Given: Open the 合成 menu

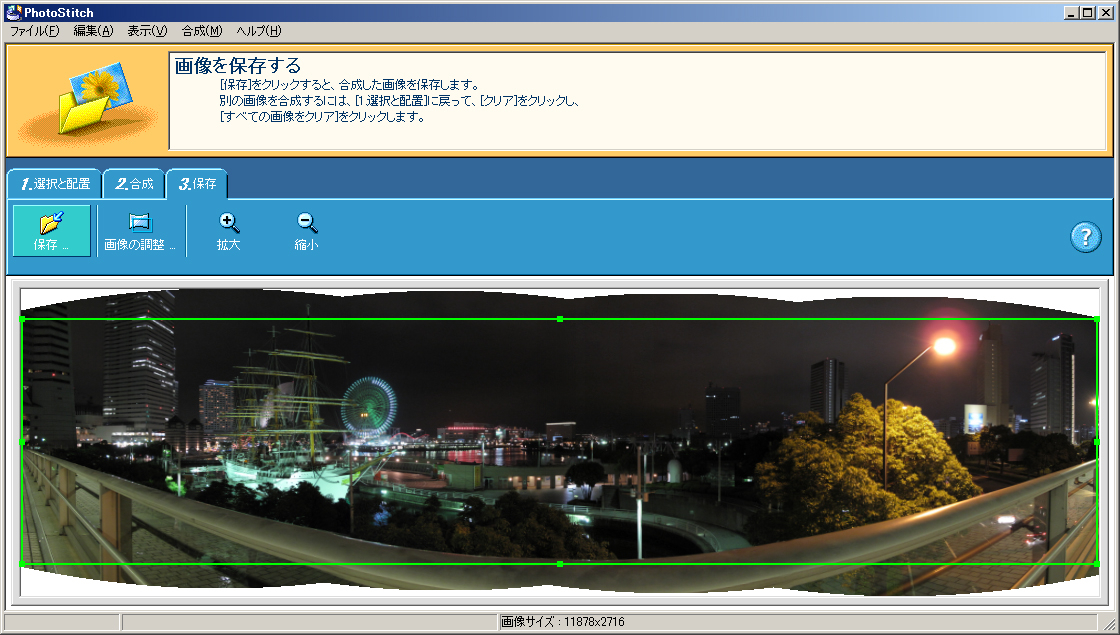Looking at the screenshot, I should click(x=203, y=31).
